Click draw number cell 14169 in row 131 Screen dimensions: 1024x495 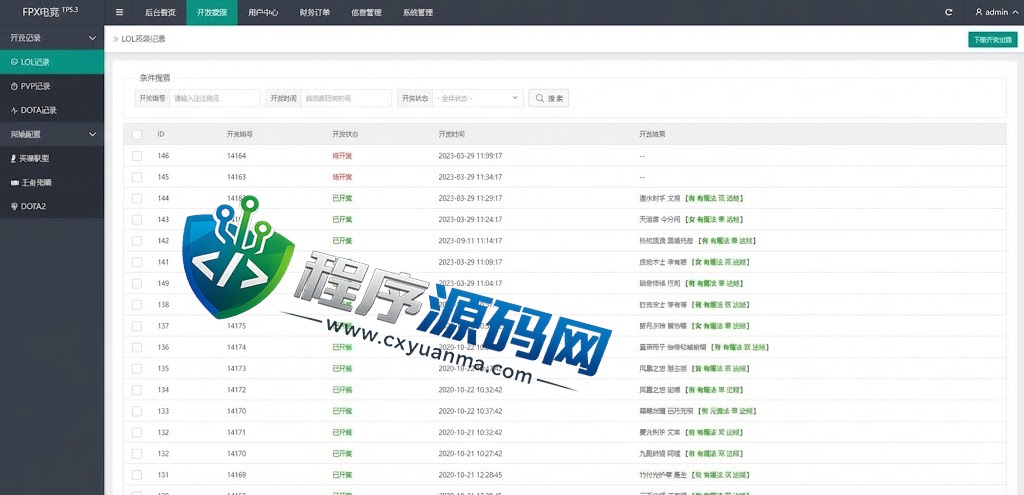tap(236, 475)
